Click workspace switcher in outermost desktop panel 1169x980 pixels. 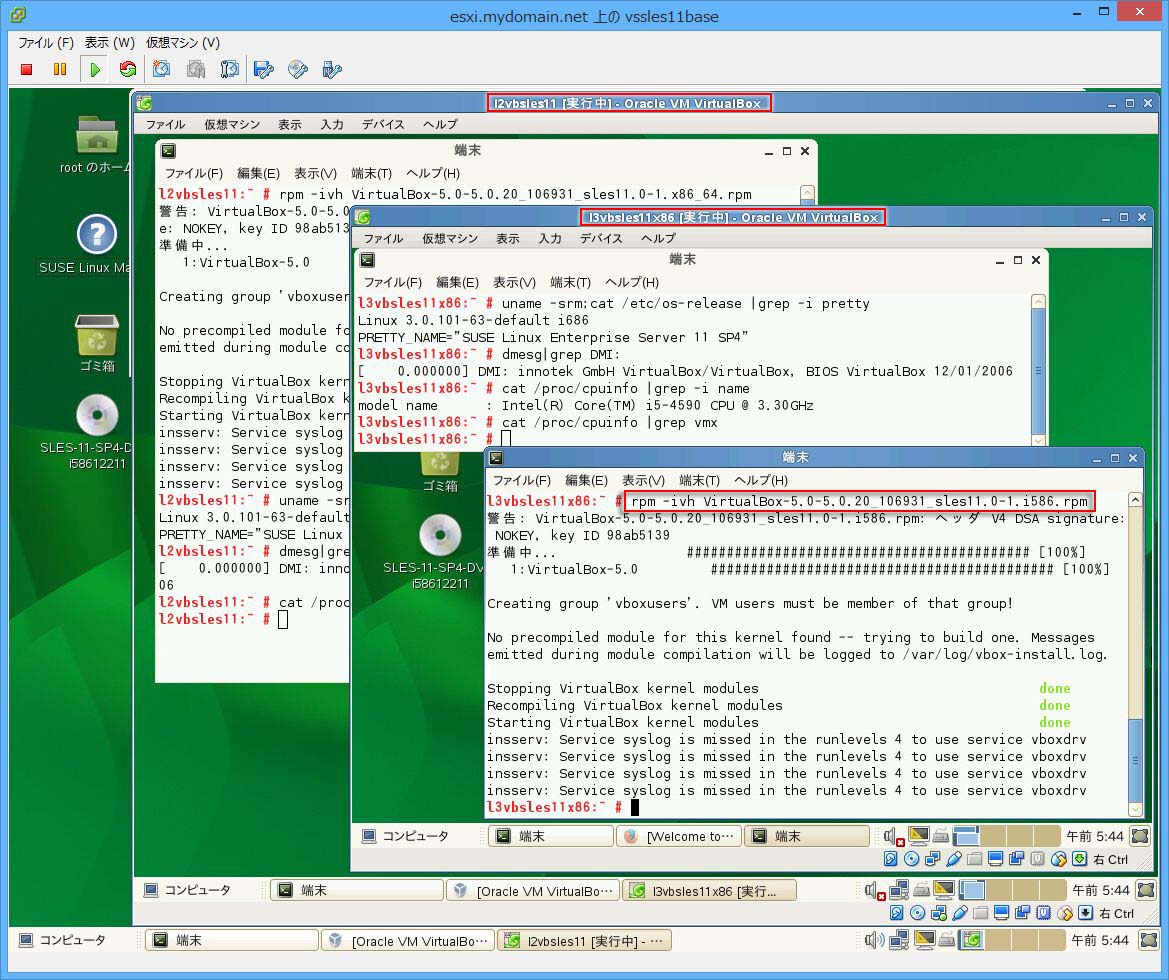pos(1014,940)
